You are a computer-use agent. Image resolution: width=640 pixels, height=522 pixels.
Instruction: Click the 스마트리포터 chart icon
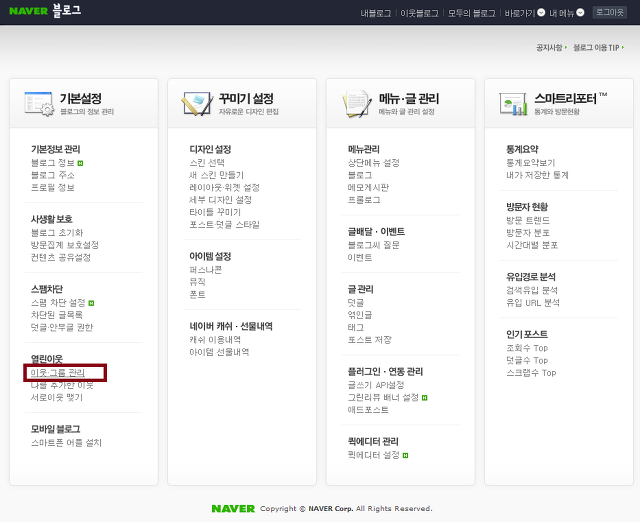pyautogui.click(x=513, y=104)
